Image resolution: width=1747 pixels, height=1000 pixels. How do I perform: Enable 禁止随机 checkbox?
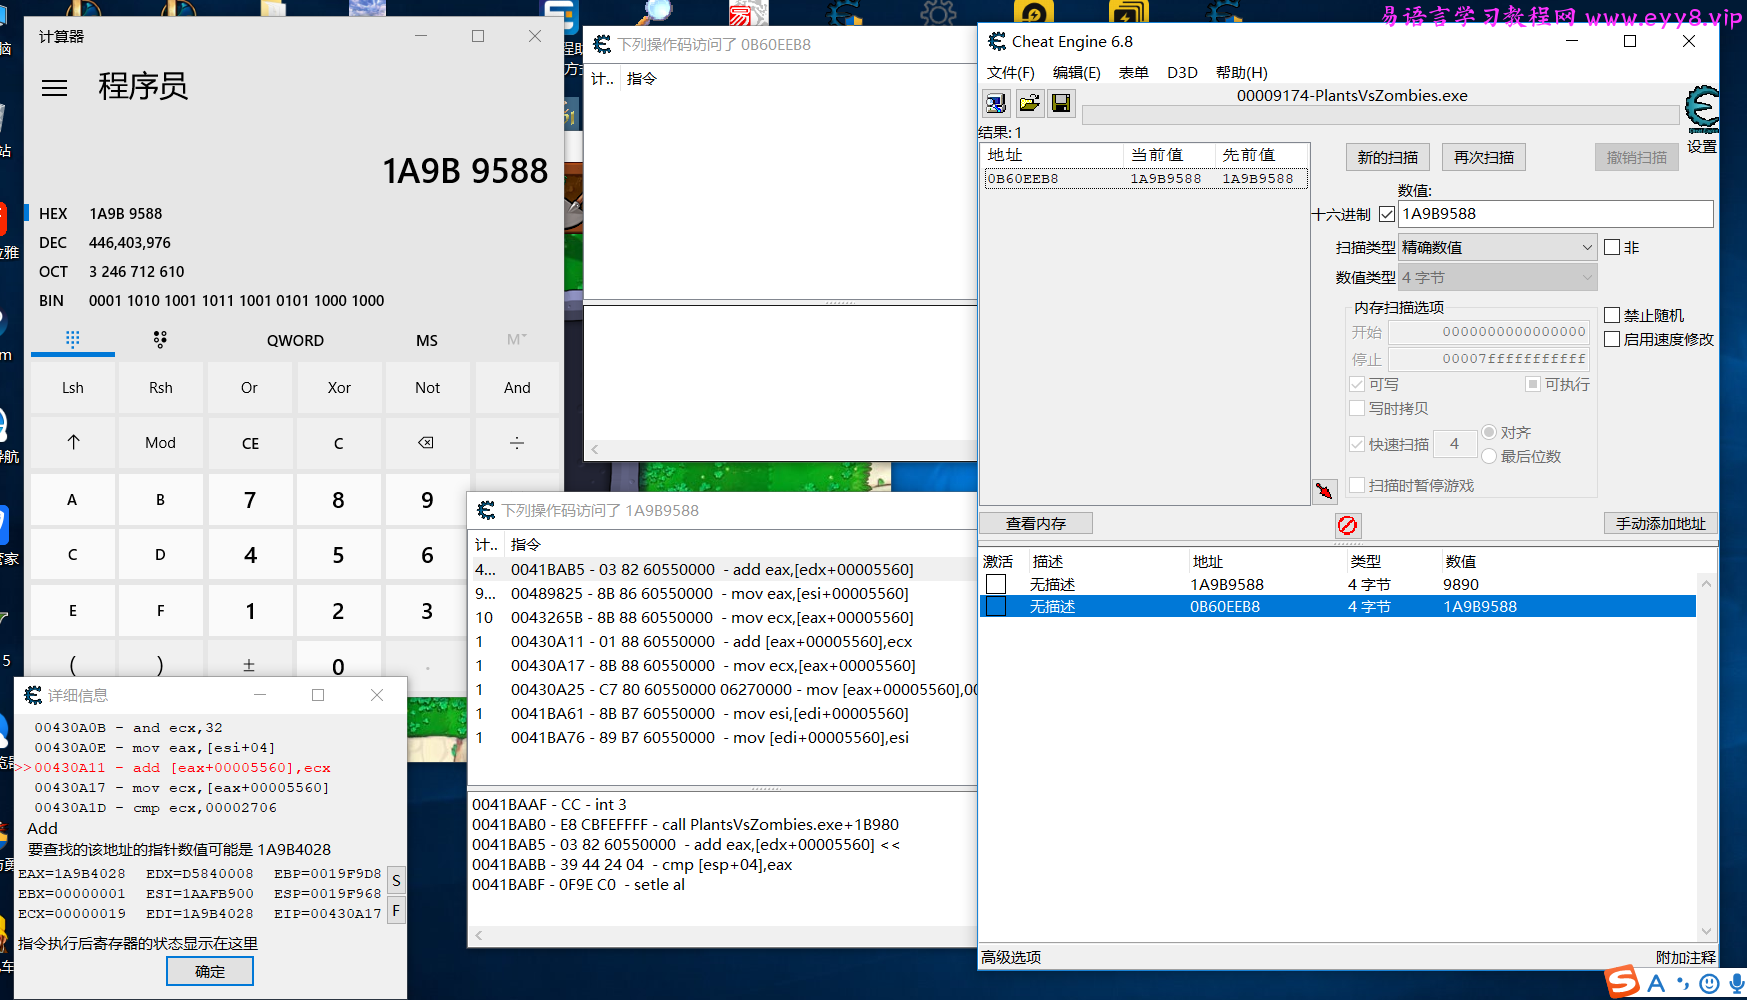pos(1612,315)
